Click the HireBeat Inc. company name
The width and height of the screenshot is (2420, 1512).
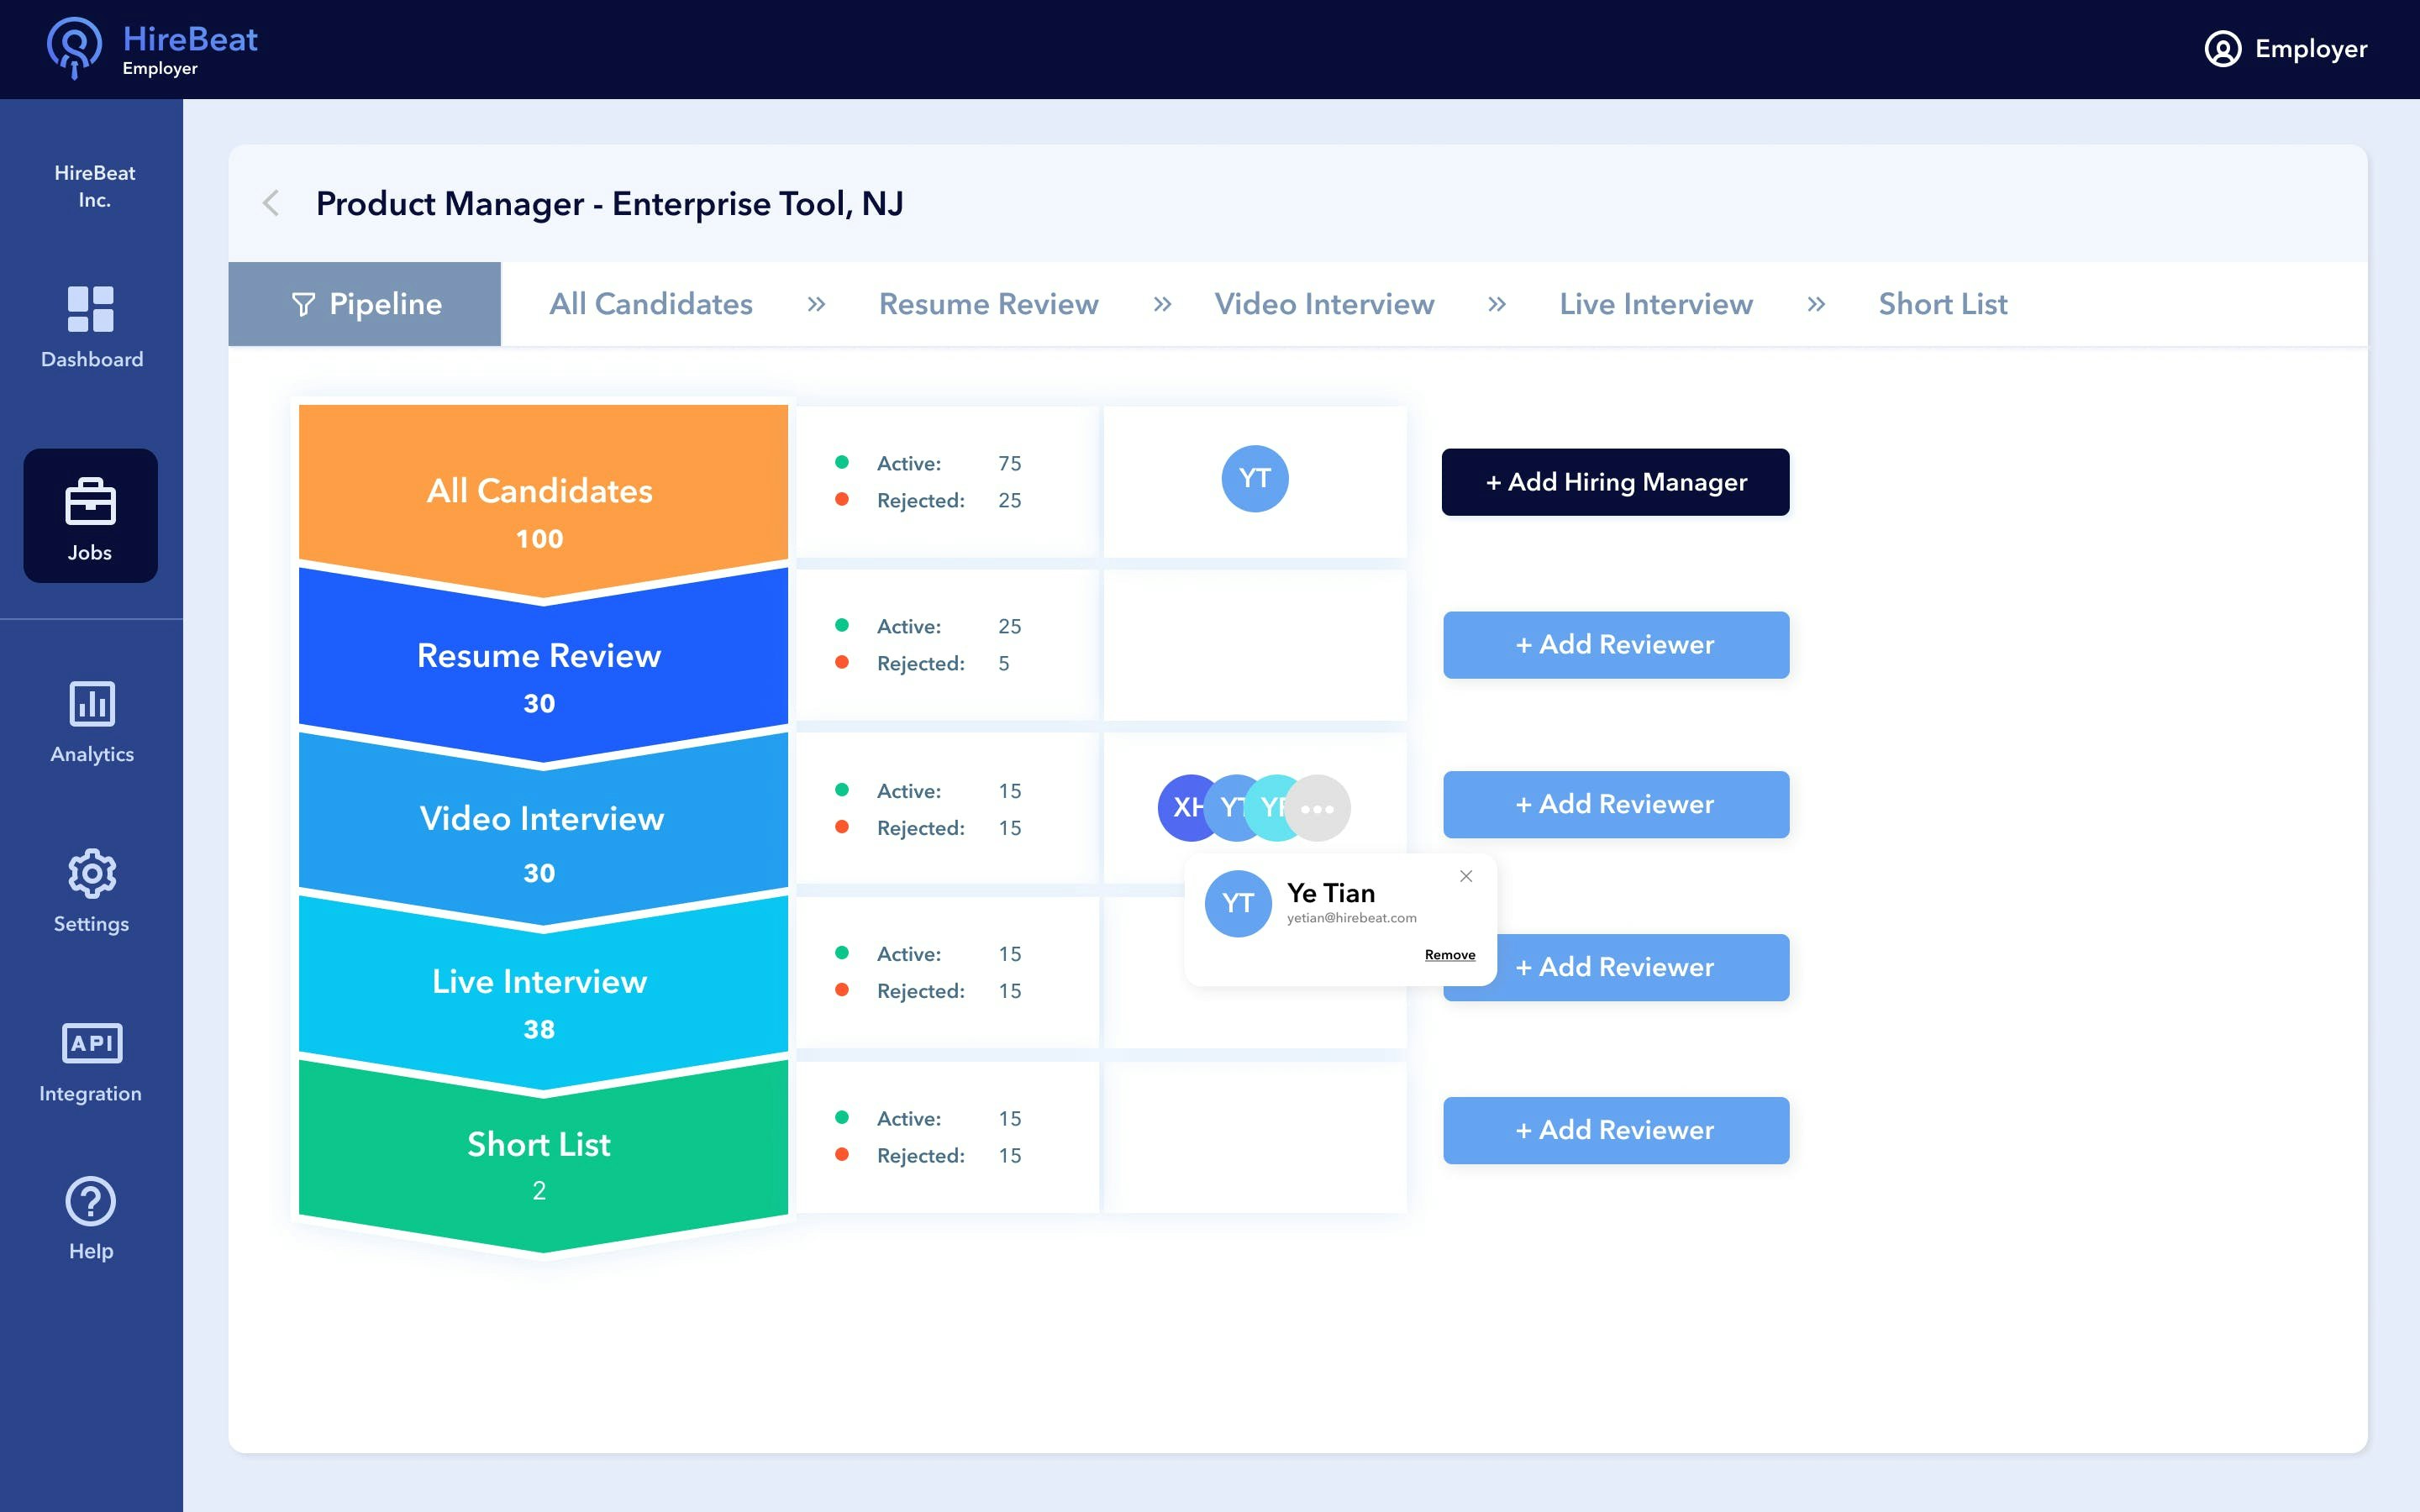point(94,186)
